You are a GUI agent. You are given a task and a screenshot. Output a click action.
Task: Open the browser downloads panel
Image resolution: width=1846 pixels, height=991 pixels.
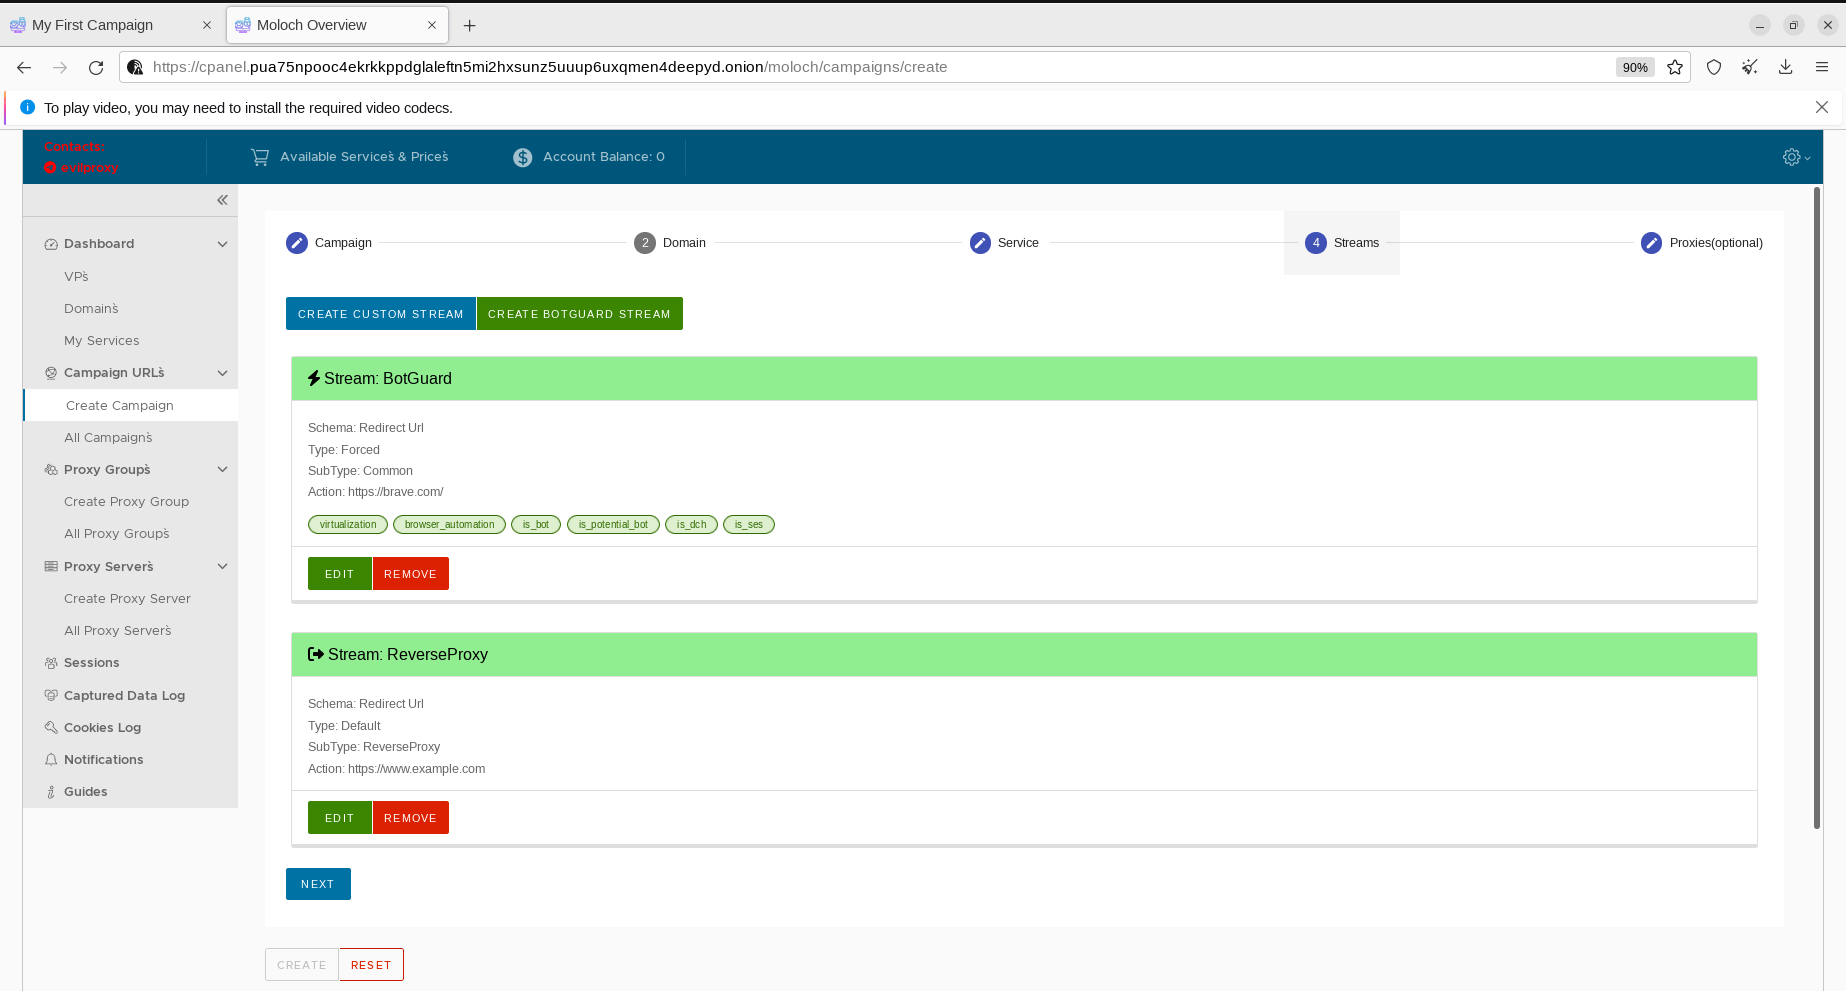tap(1785, 67)
